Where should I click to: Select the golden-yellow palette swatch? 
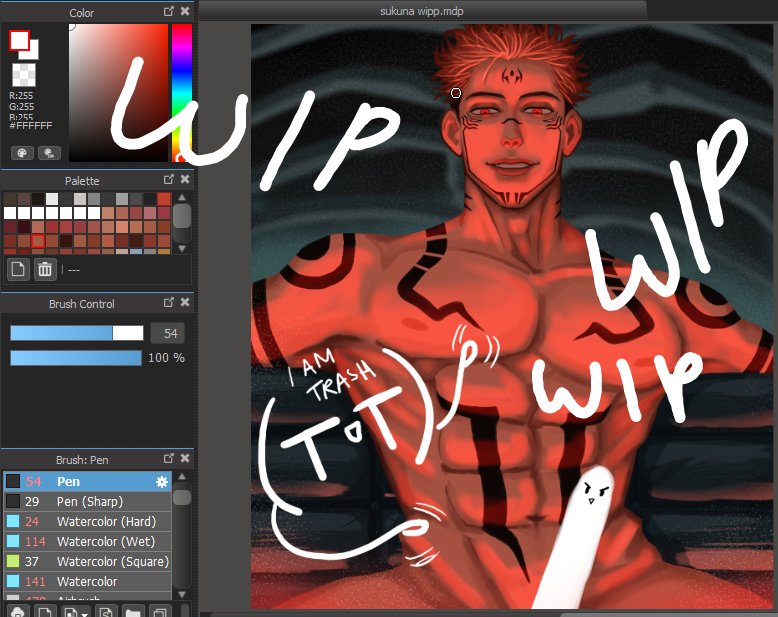(164, 252)
